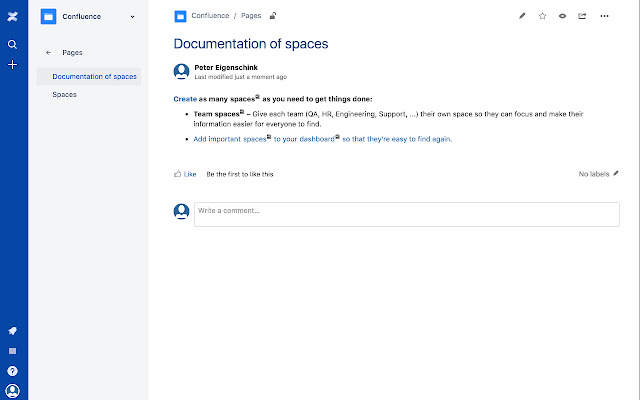Screen dimensions: 640x400
Task: Click Be the first to like this text
Action: coord(240,174)
